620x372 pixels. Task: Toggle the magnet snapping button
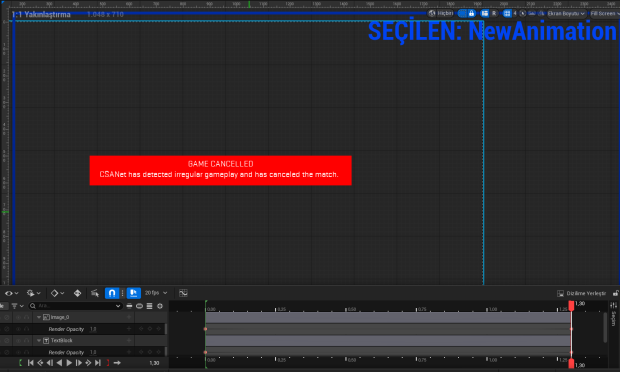coord(112,293)
